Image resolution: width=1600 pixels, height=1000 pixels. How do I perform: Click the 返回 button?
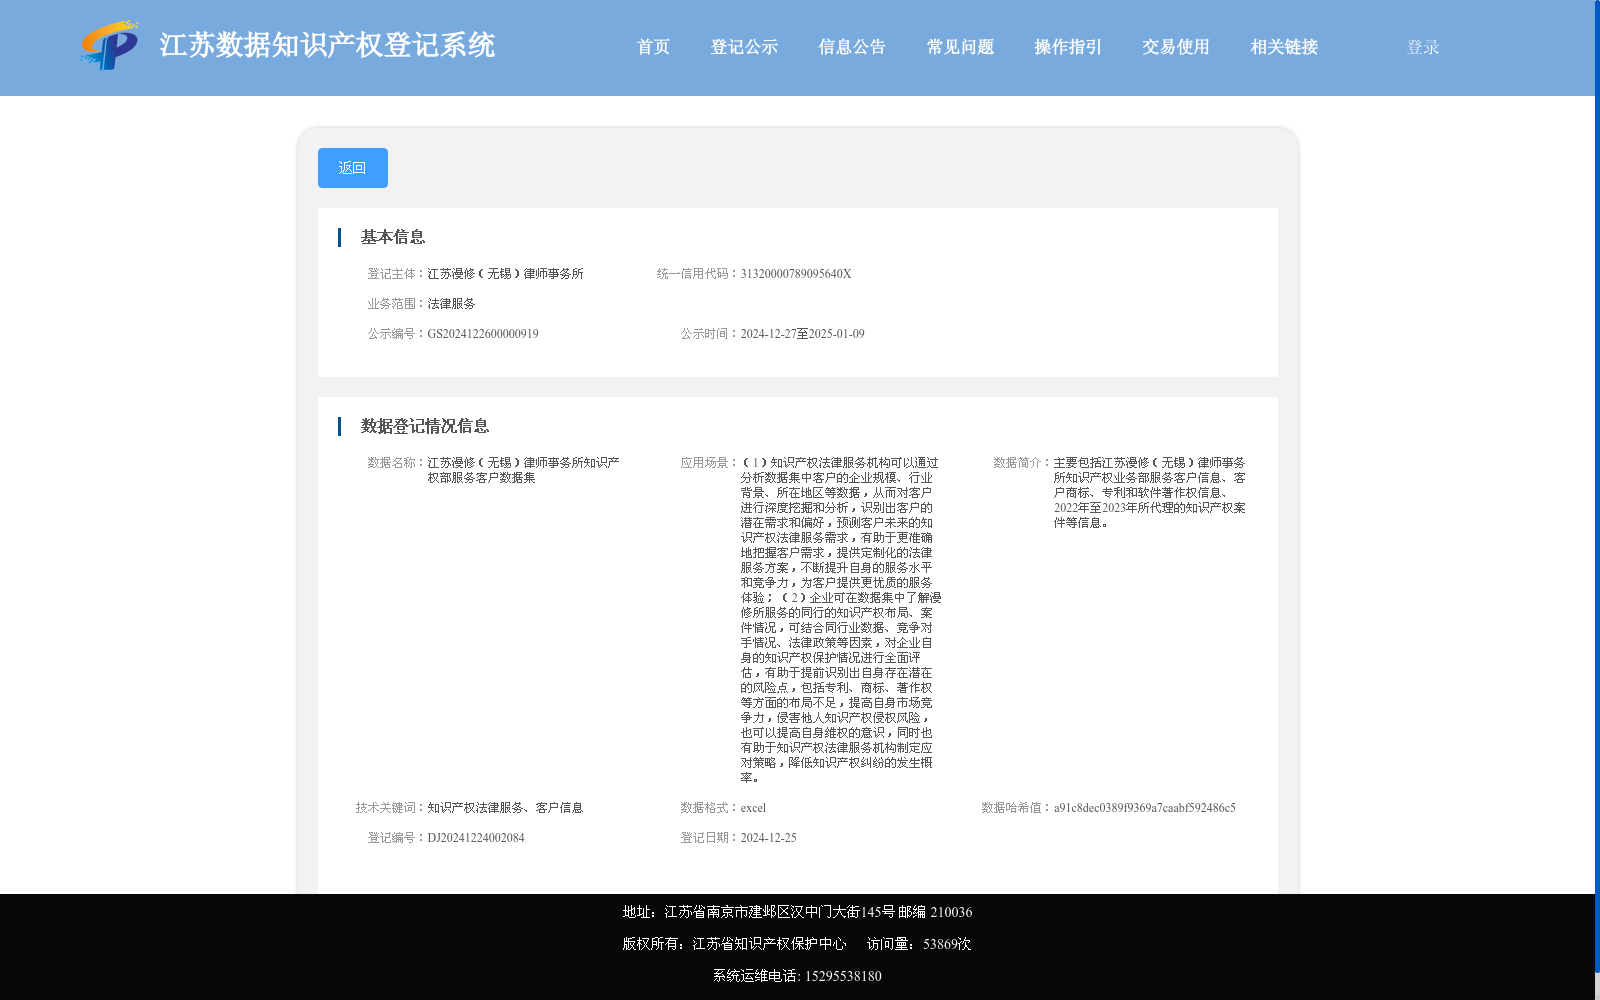click(353, 168)
